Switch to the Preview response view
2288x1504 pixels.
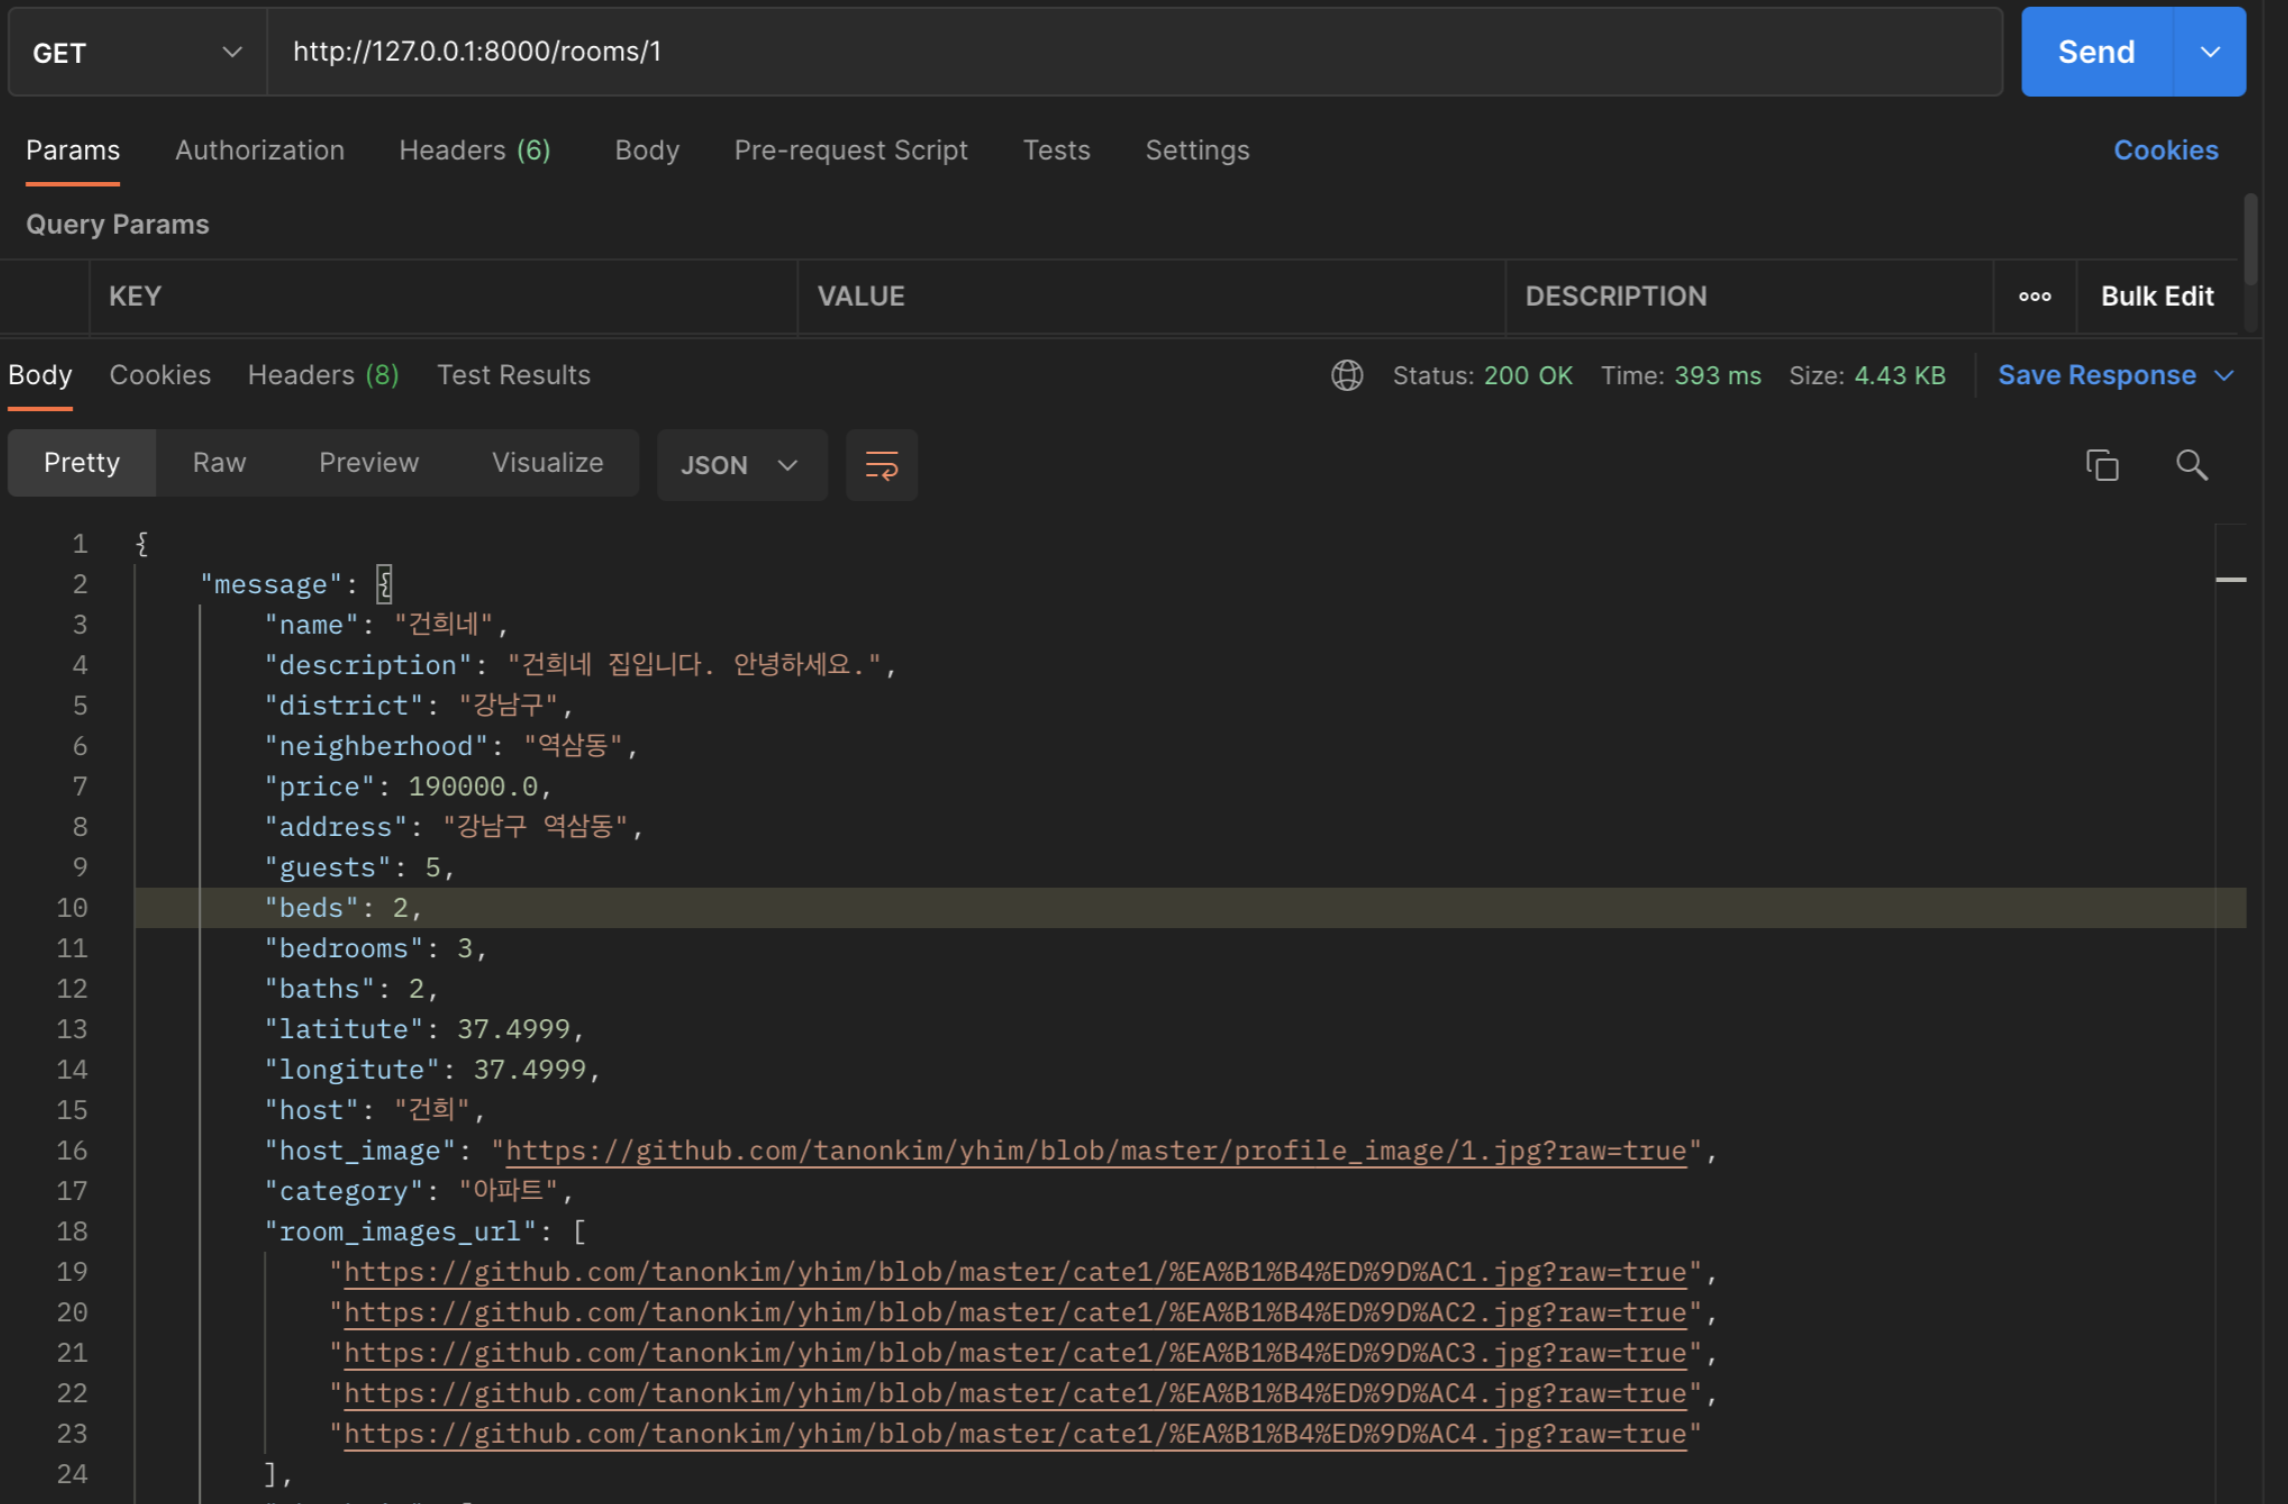369,462
